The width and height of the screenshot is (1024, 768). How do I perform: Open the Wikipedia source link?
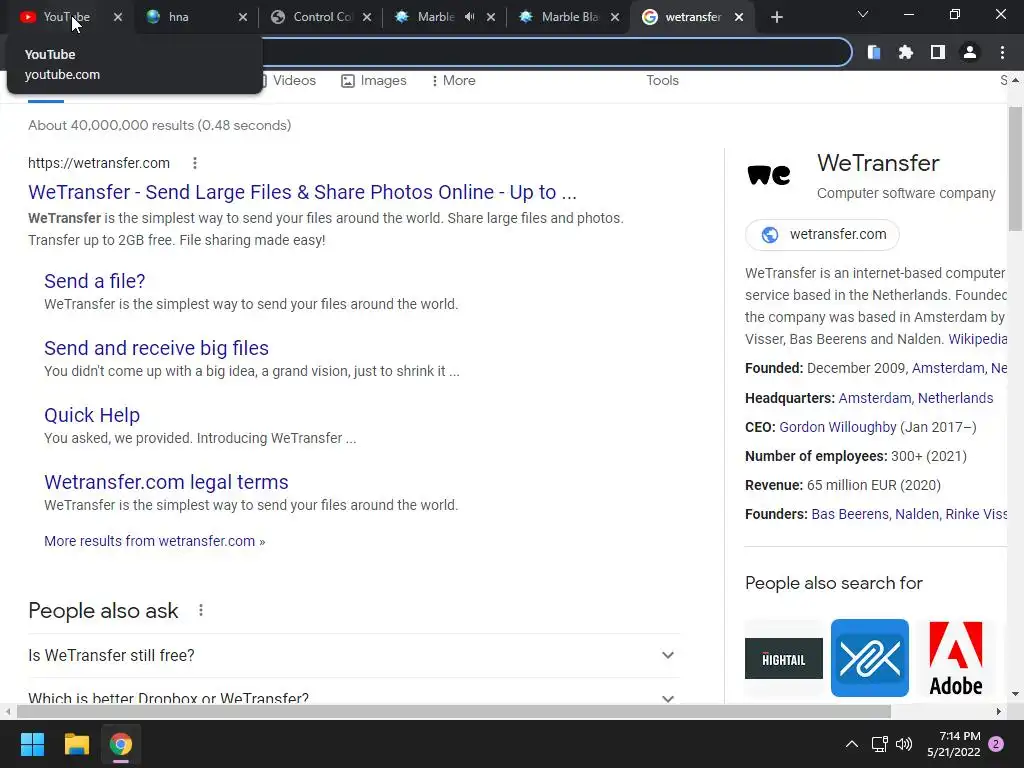[x=977, y=339]
